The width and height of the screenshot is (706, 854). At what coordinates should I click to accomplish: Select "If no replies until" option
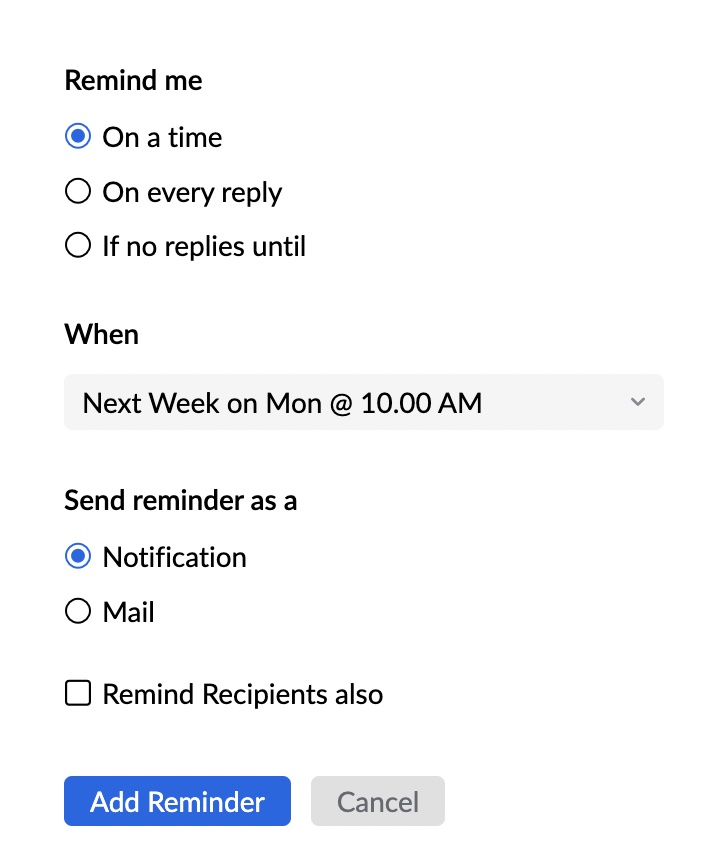pyautogui.click(x=78, y=245)
